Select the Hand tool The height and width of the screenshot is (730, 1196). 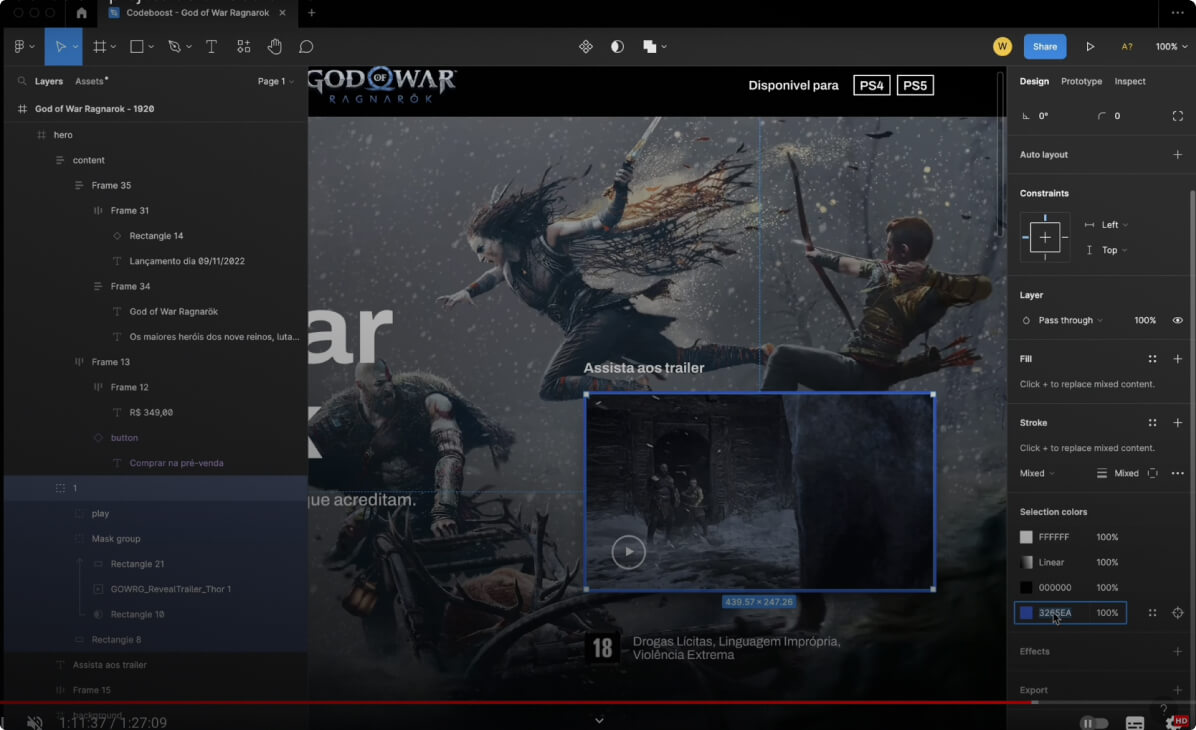pyautogui.click(x=275, y=47)
